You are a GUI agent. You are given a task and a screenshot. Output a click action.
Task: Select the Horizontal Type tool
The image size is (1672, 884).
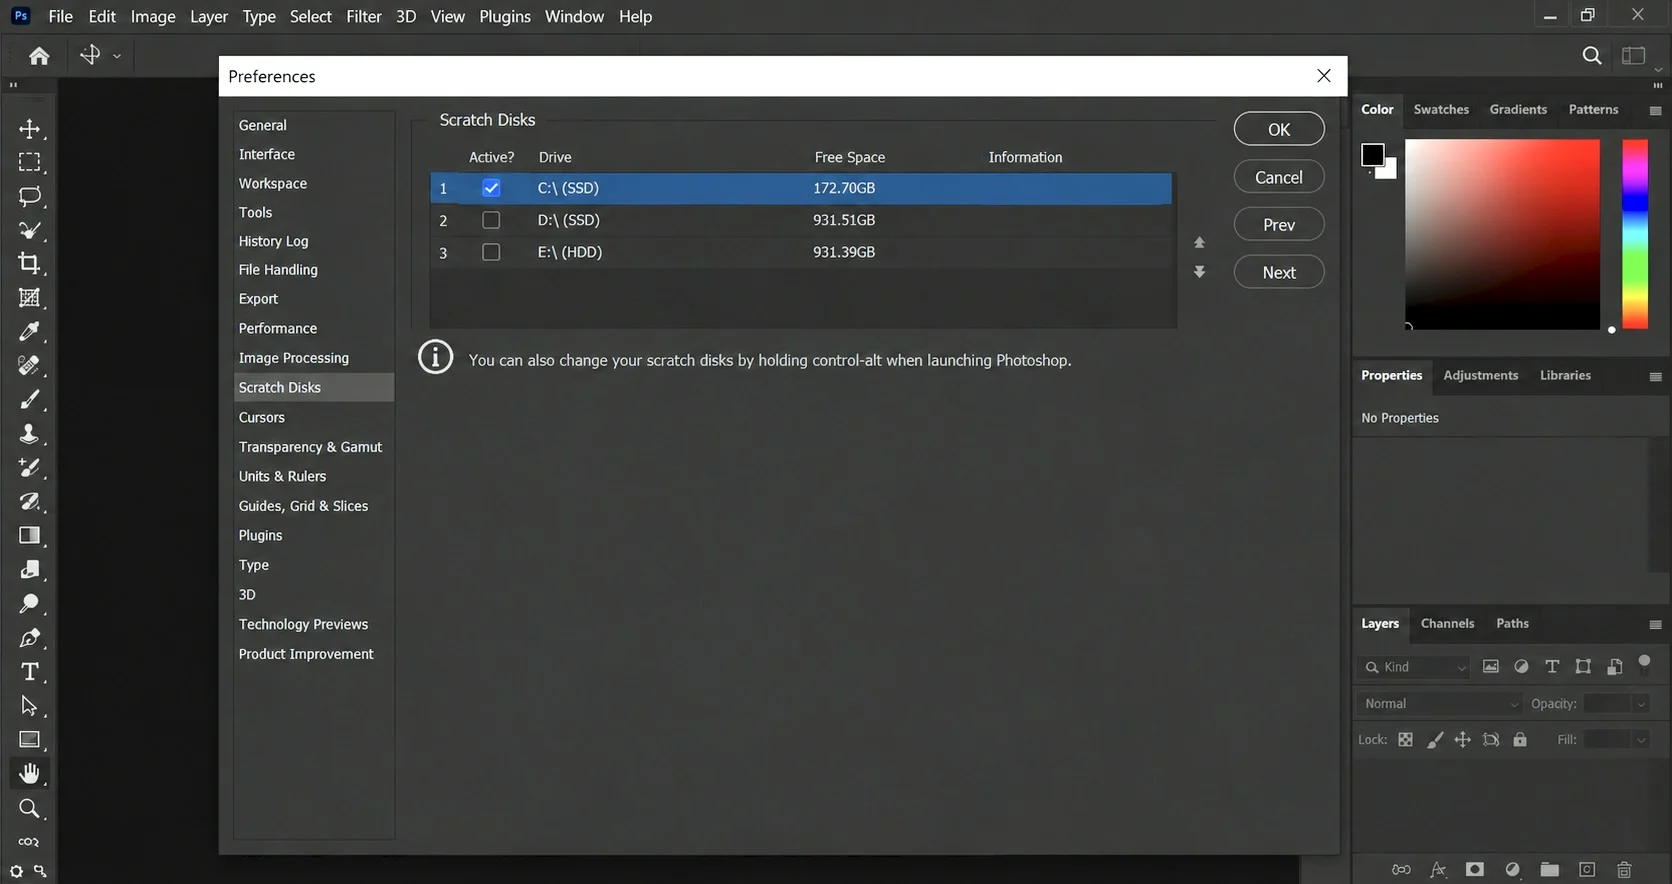coord(29,672)
